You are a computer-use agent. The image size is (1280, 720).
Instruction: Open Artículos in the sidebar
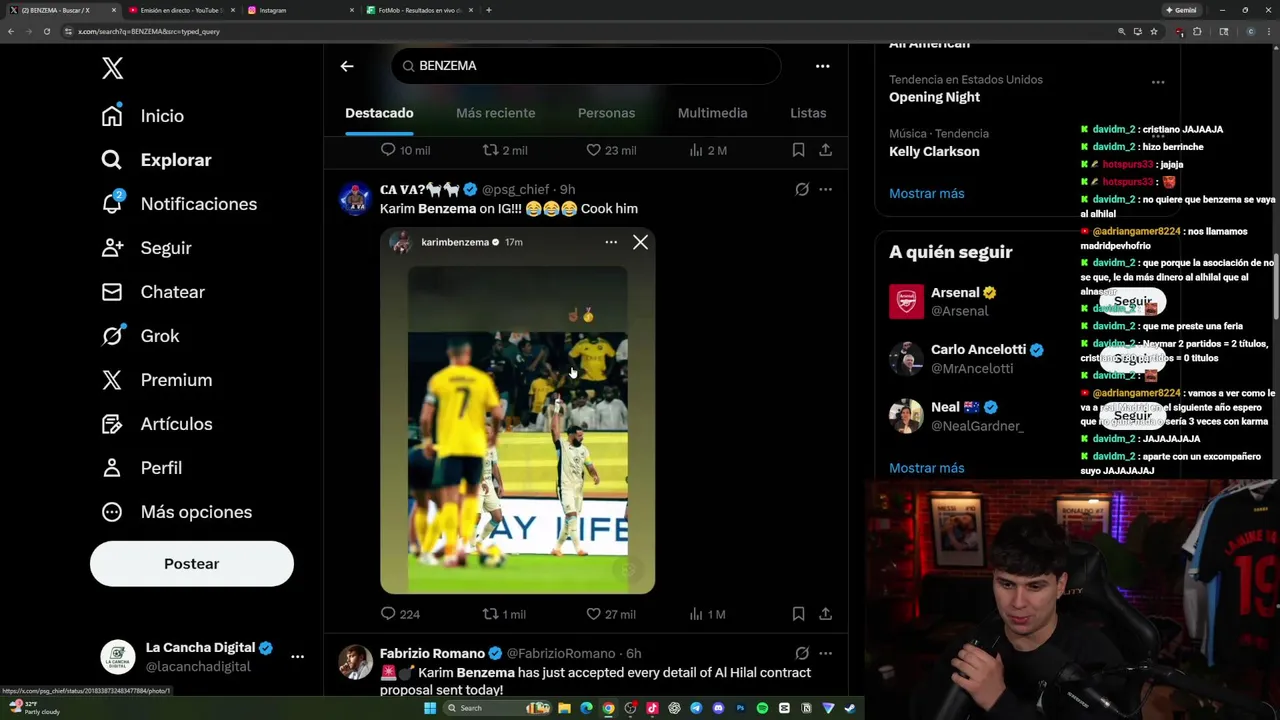point(157,424)
